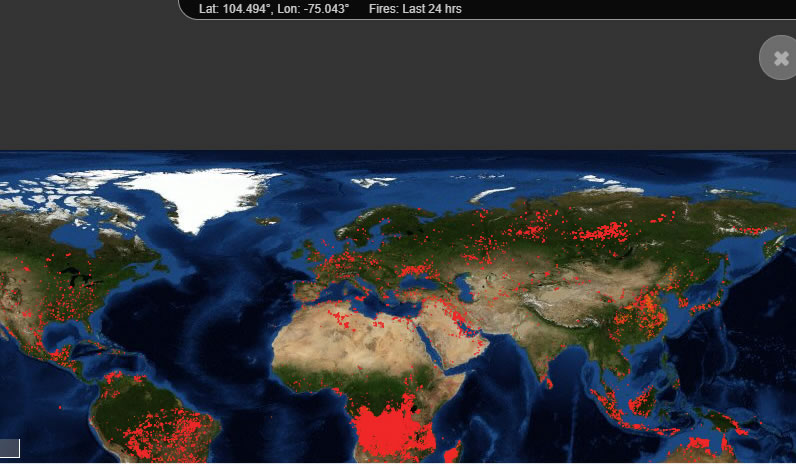This screenshot has height=464, width=796.
Task: Click the small gray box at bottom-left
Action: coord(9,448)
